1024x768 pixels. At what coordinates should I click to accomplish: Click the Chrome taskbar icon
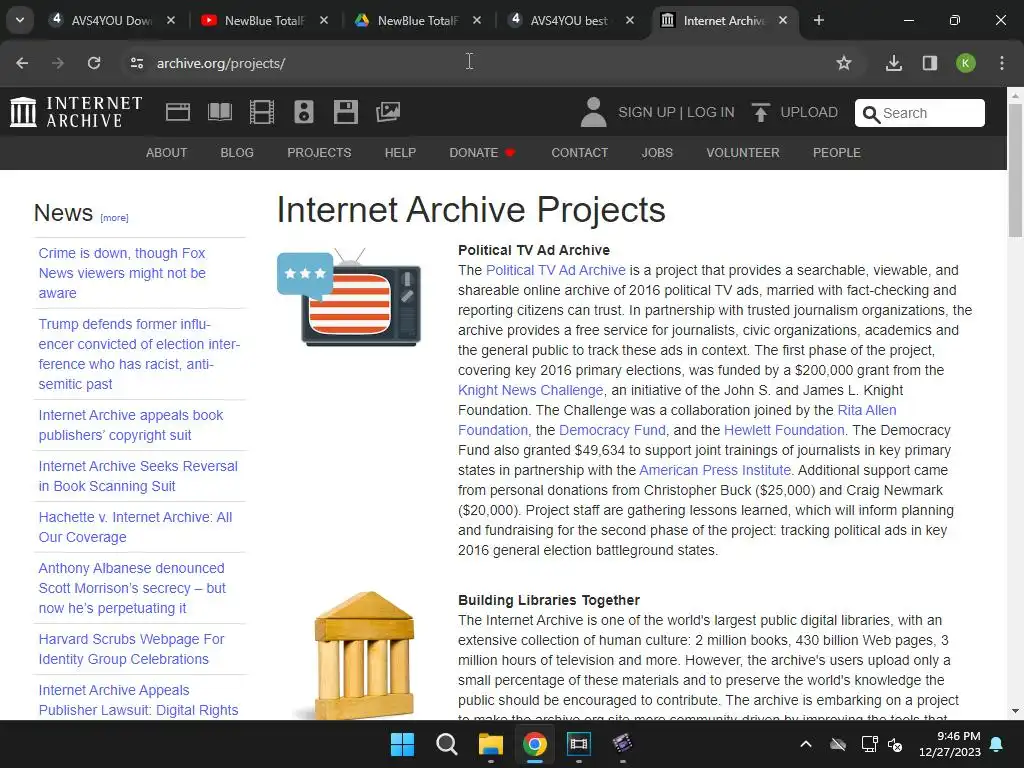[534, 744]
